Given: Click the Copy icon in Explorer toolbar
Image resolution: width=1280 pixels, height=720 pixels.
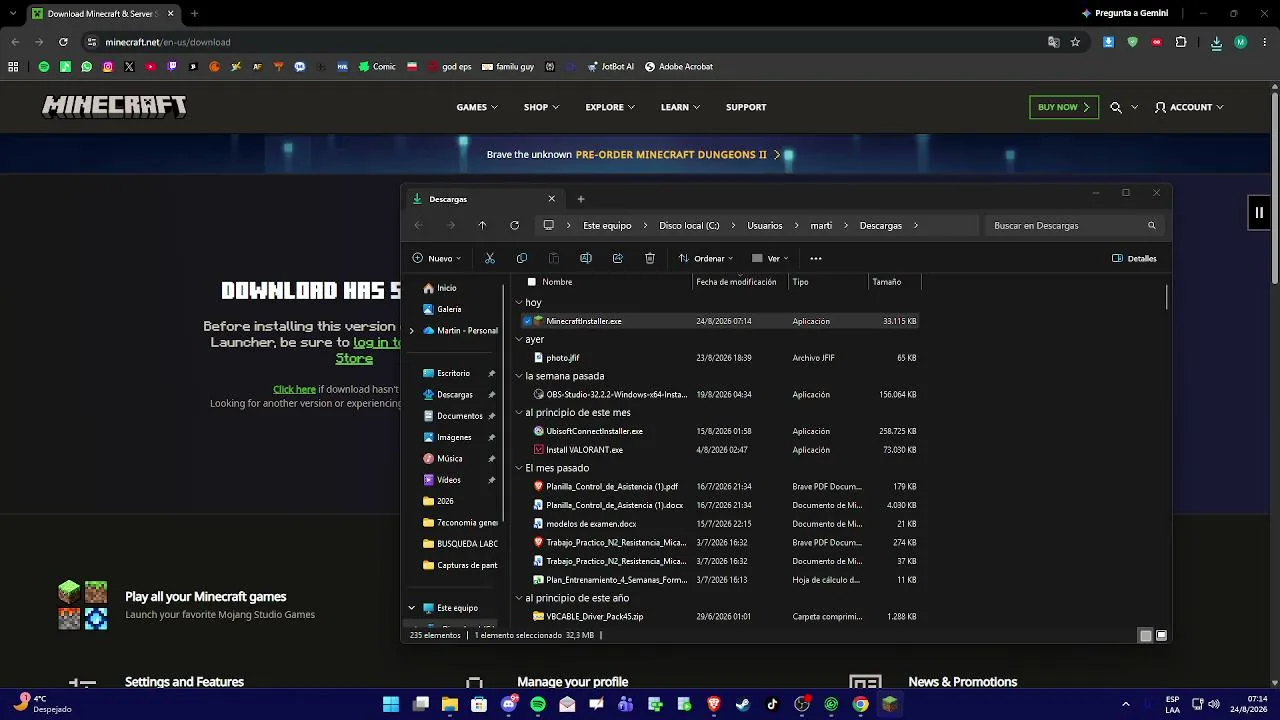Looking at the screenshot, I should click(522, 258).
